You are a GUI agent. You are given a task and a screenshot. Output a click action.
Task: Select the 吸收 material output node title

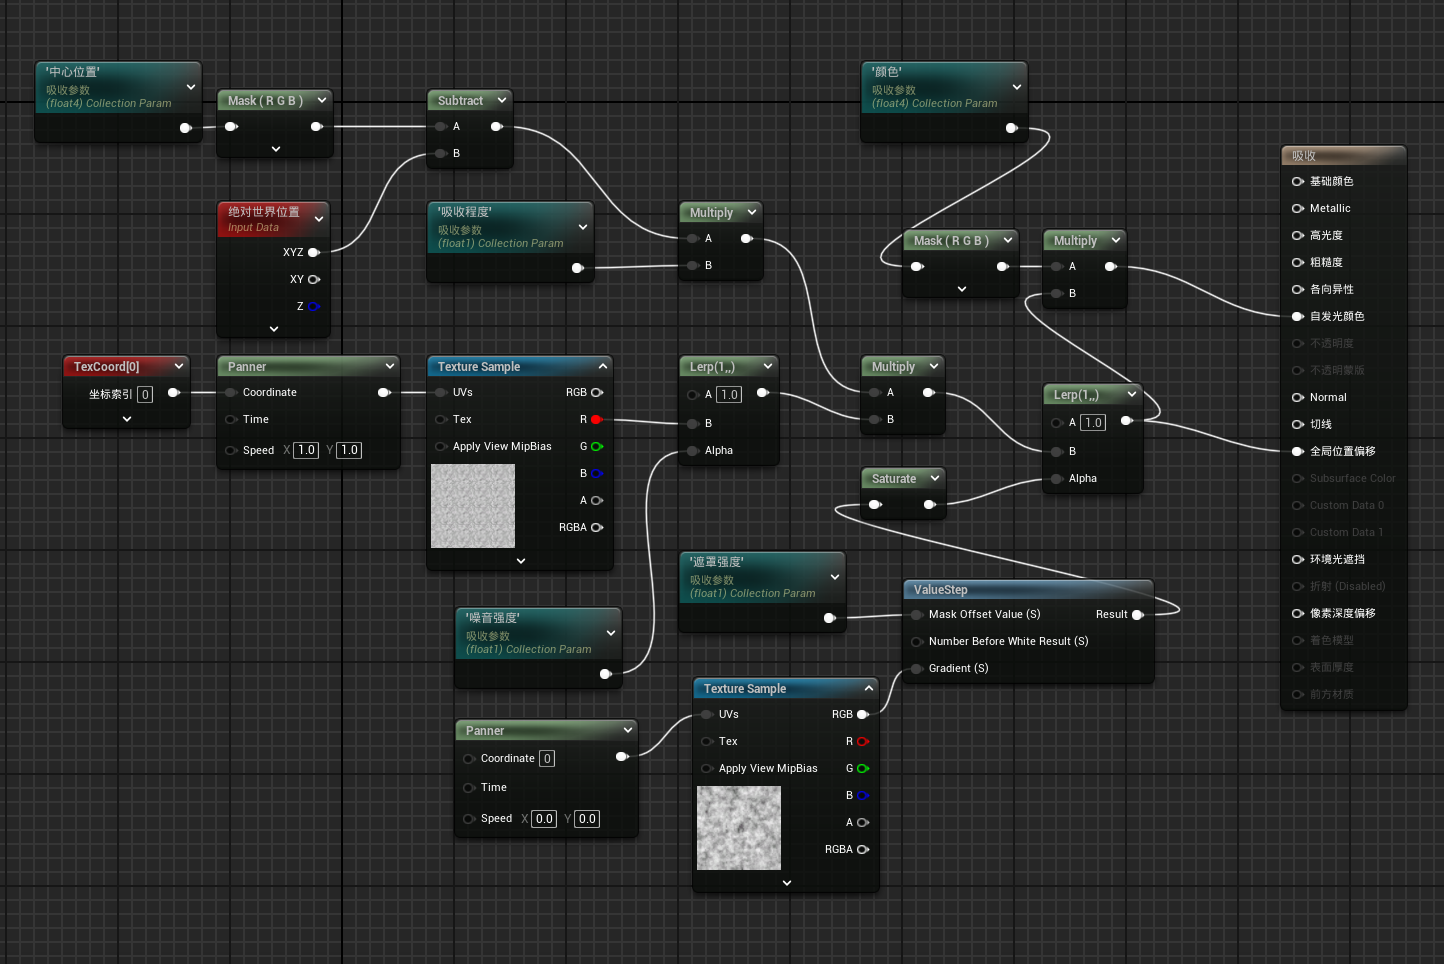click(1304, 156)
